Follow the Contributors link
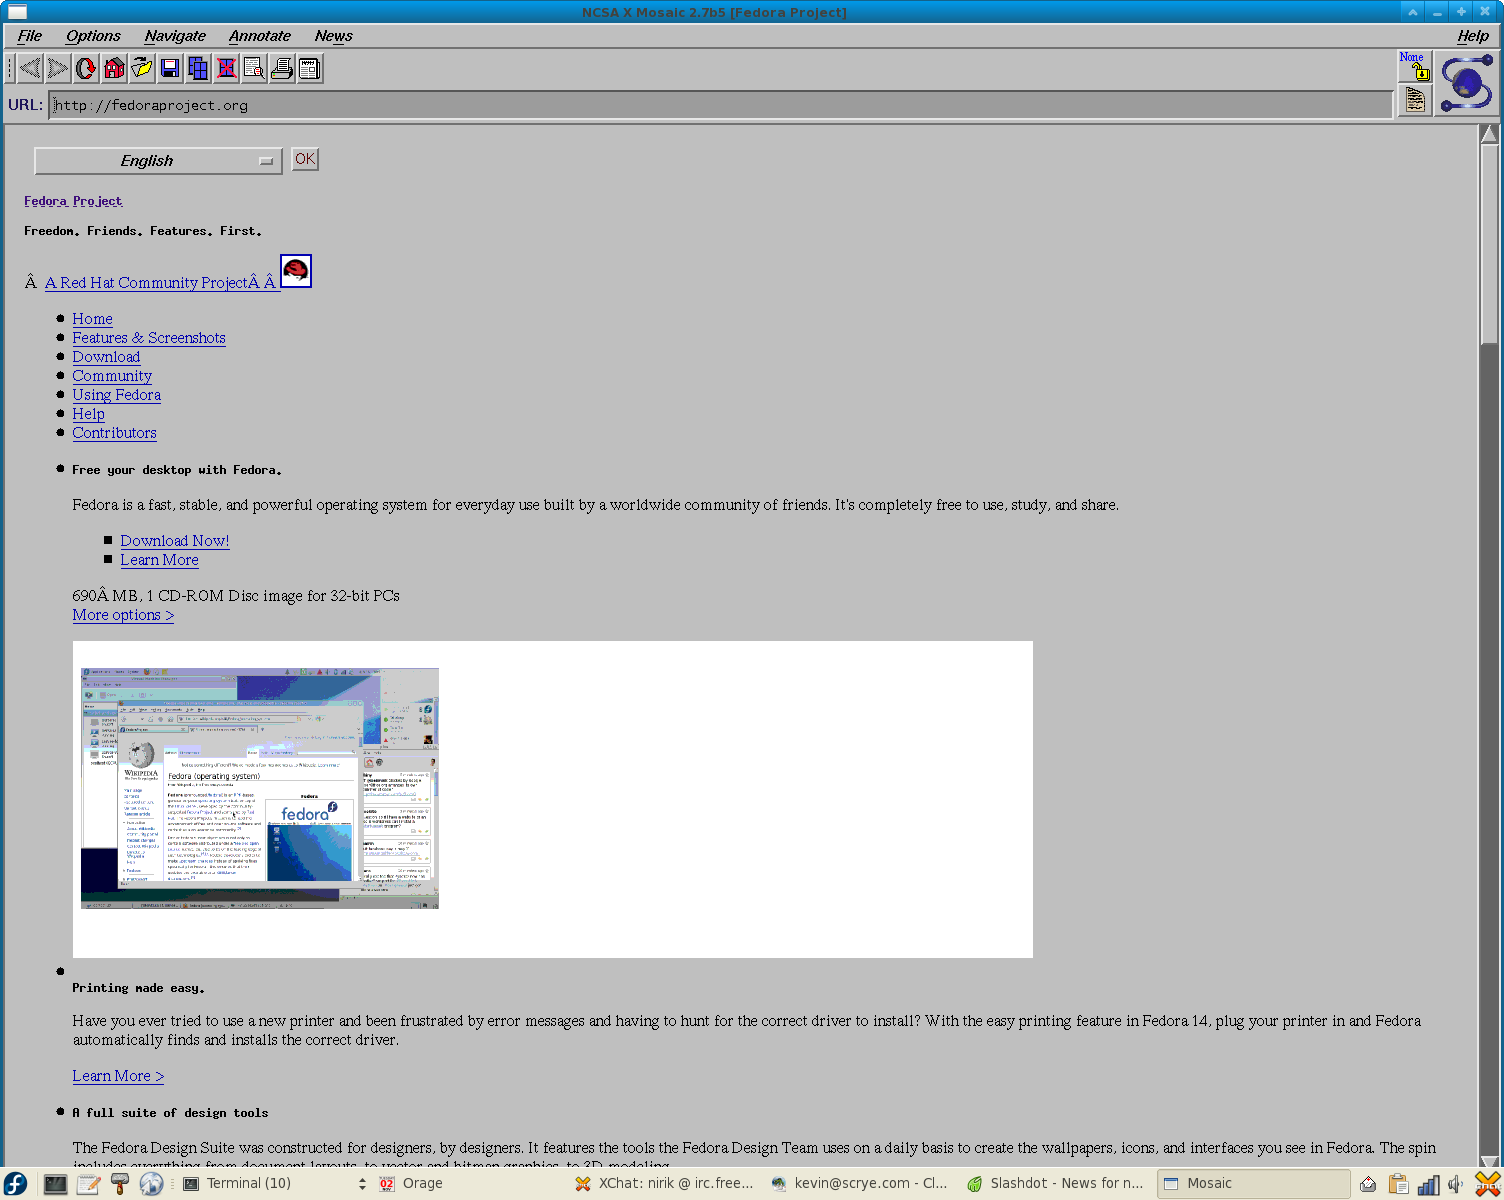Screen dimensions: 1504x1200 tap(114, 433)
